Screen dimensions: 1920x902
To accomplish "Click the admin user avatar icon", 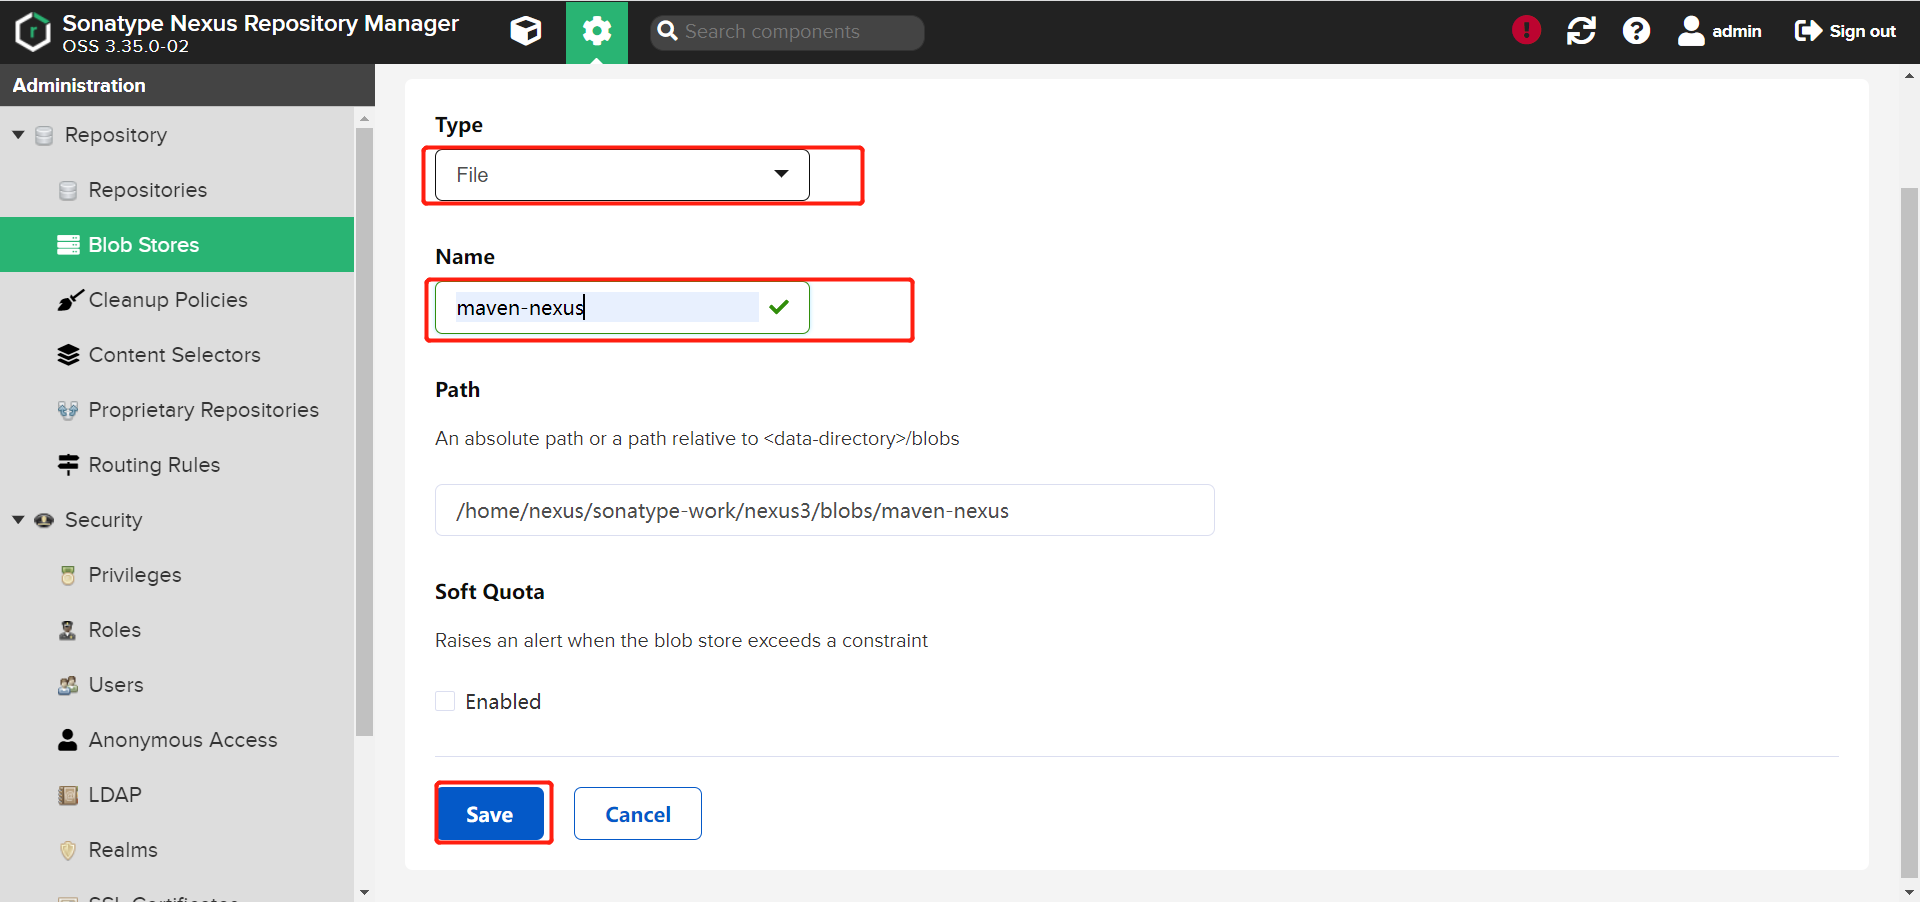I will pos(1691,31).
